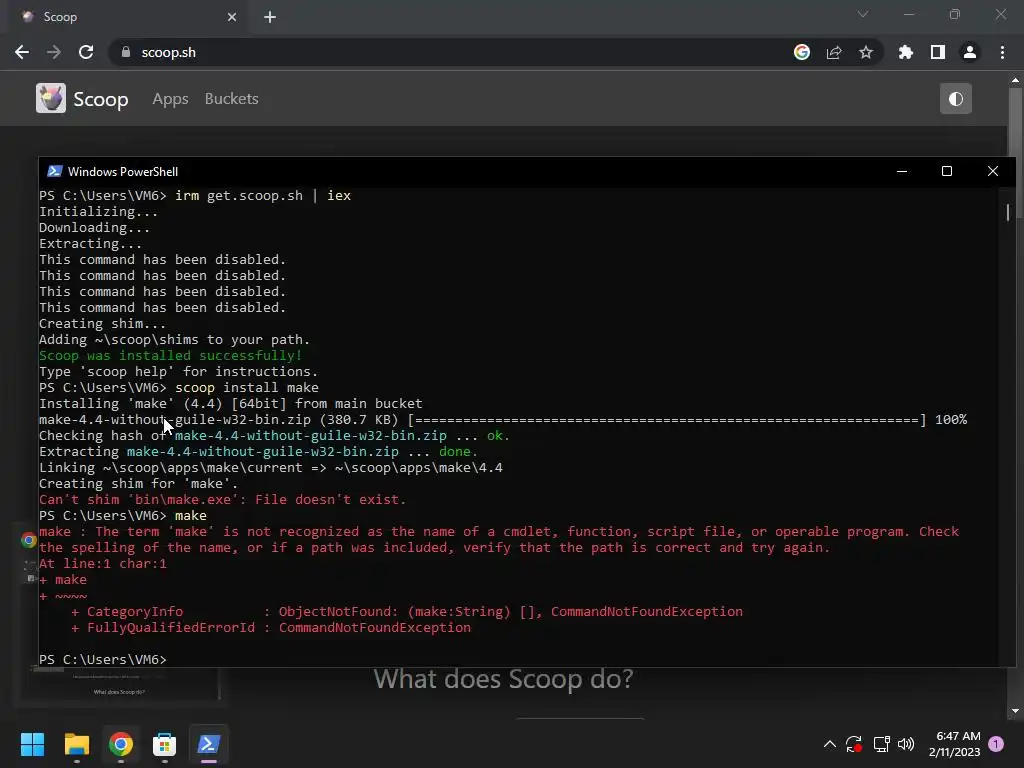The width and height of the screenshot is (1024, 768).
Task: Expand the Chrome tab search chevron
Action: pos(863,14)
